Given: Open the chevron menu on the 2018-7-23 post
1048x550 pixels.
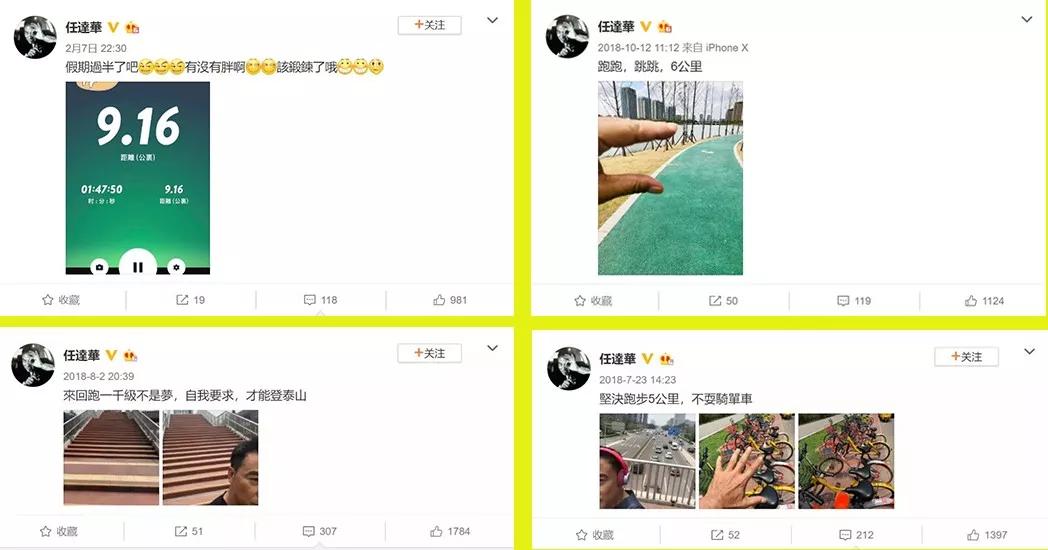Looking at the screenshot, I should (x=1029, y=352).
